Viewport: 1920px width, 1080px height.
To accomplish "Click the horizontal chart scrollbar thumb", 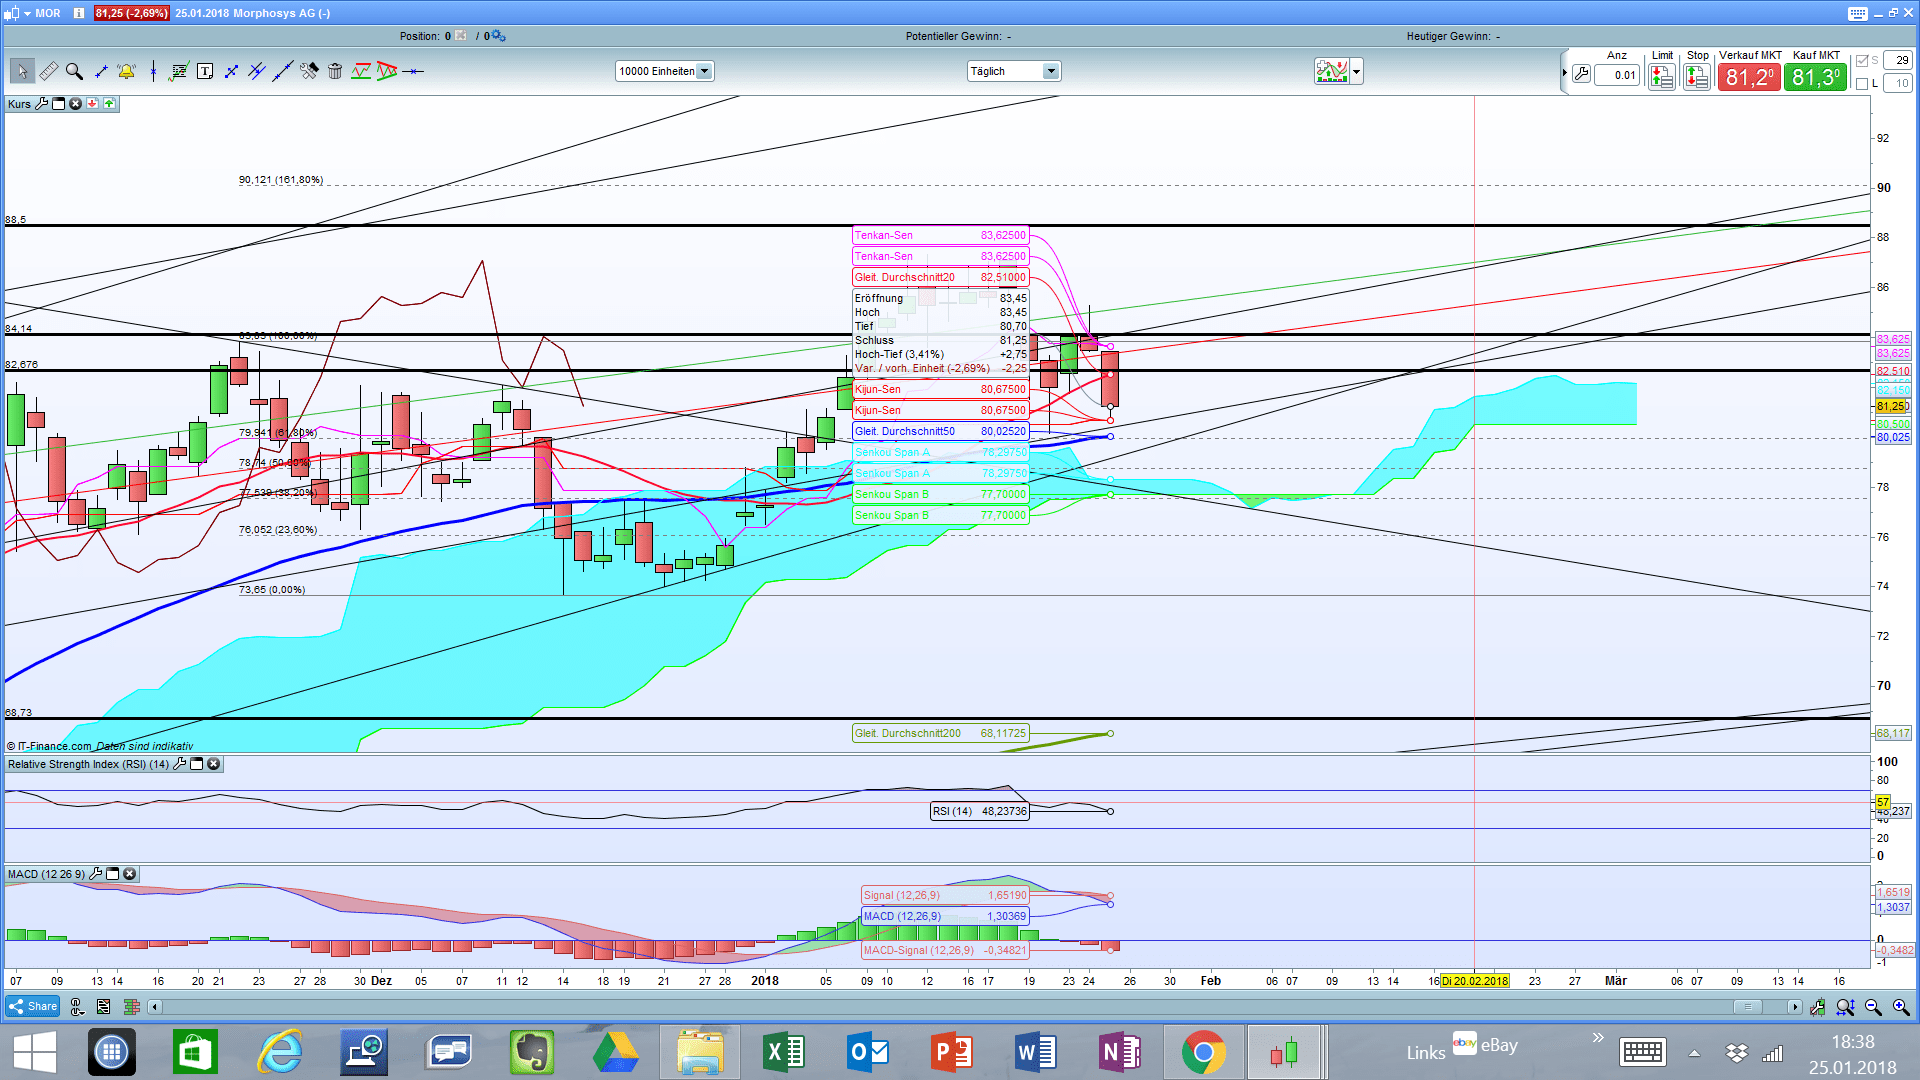I will coord(1747,1007).
